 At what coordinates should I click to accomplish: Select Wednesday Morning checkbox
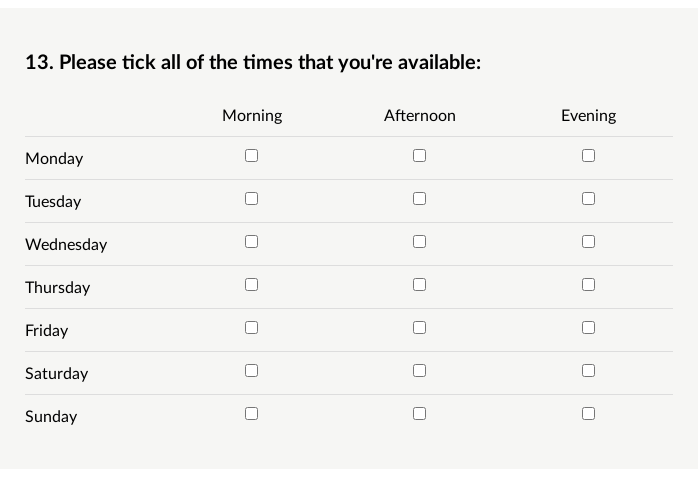[252, 242]
